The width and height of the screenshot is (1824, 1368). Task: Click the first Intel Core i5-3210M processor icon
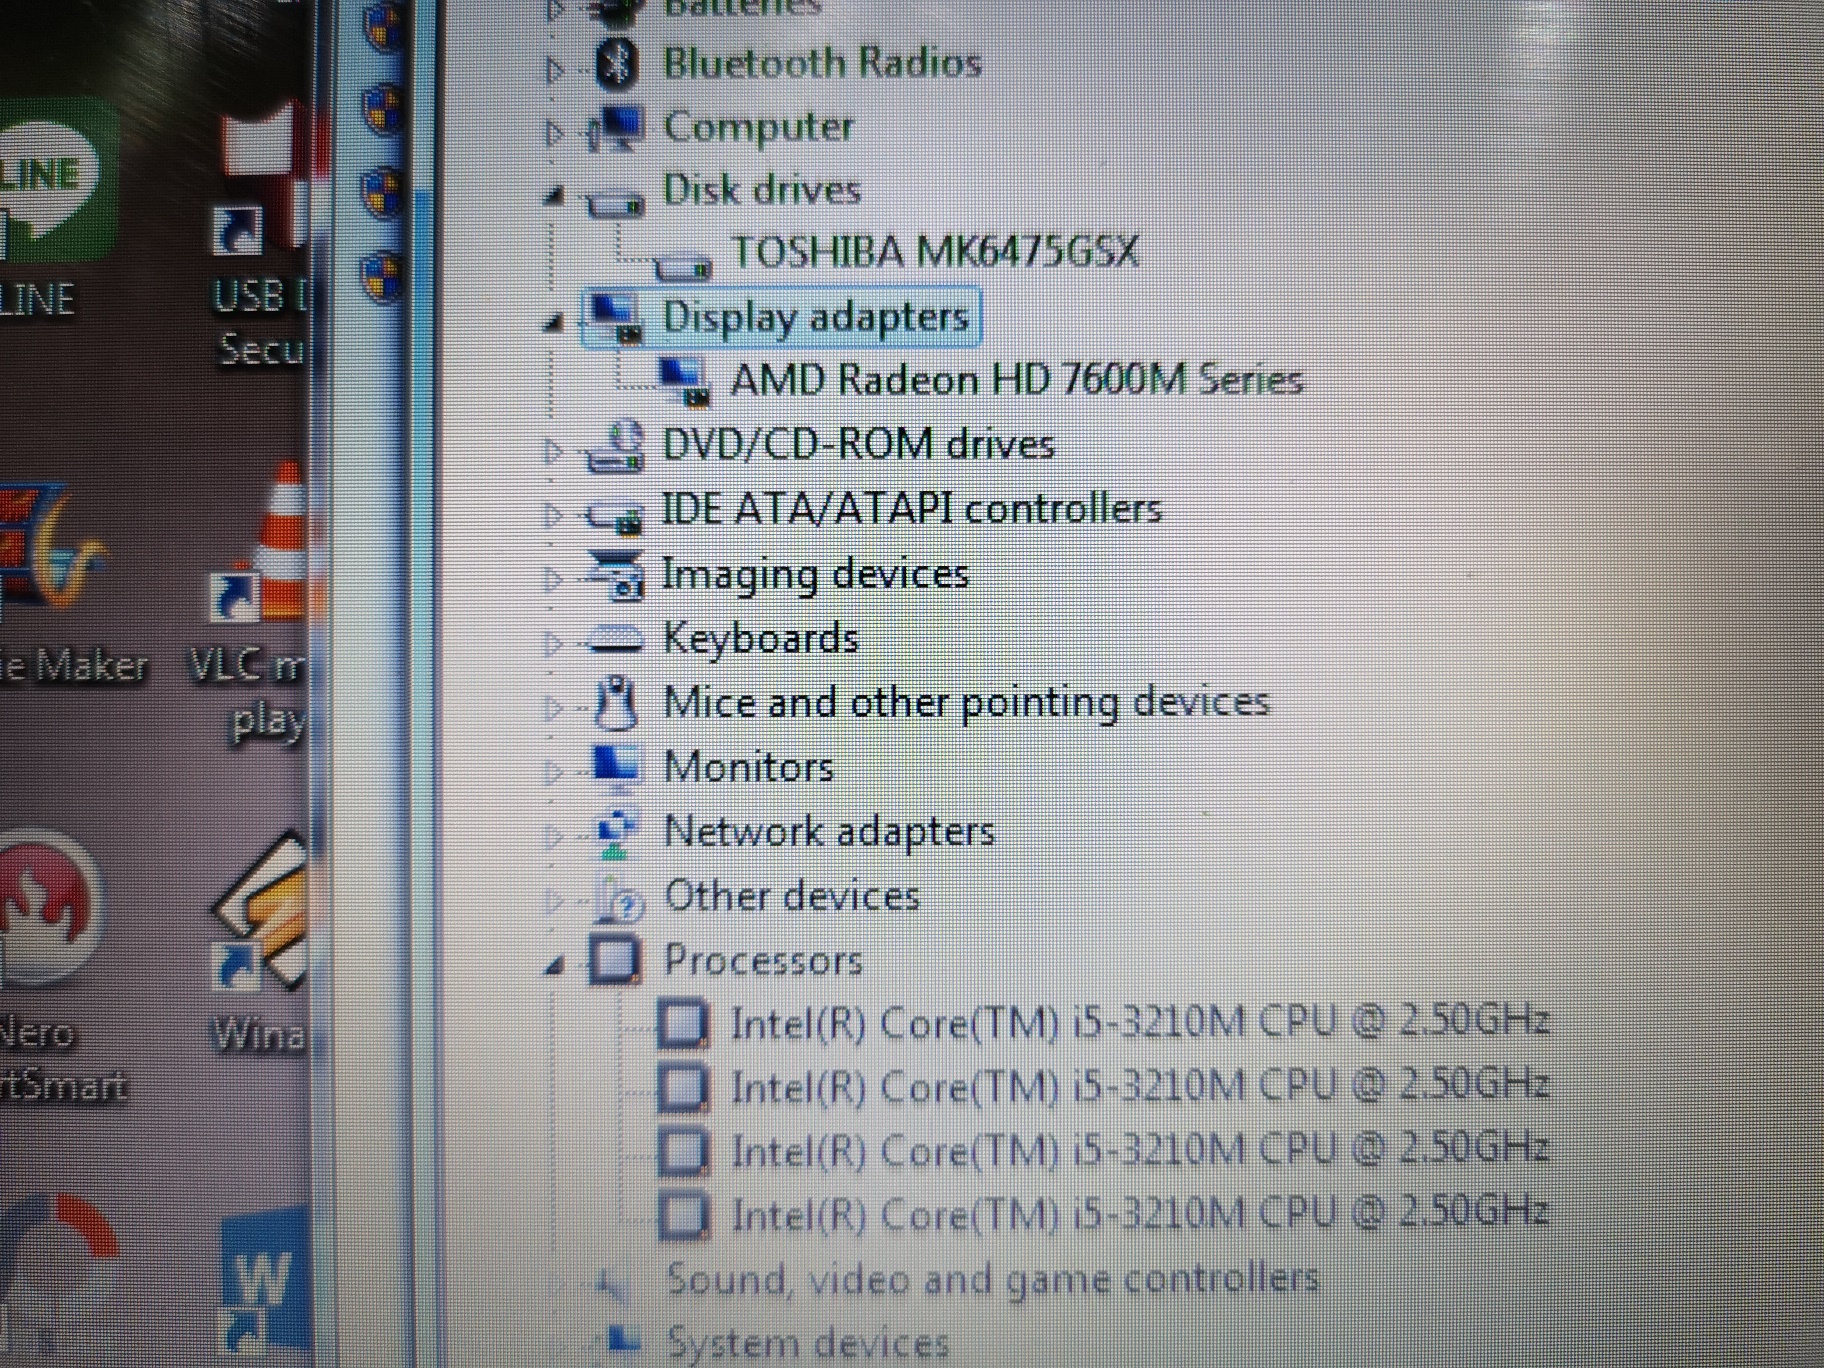pyautogui.click(x=685, y=1022)
